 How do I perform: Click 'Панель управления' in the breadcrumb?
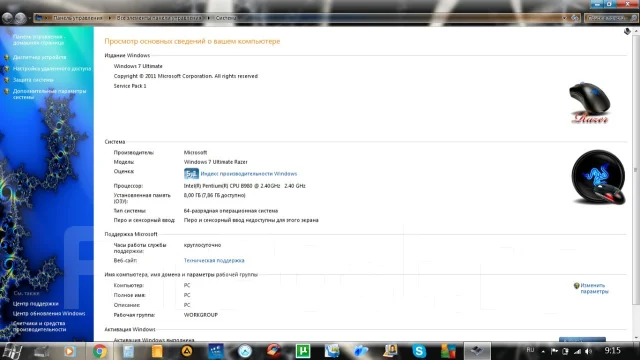(78, 18)
